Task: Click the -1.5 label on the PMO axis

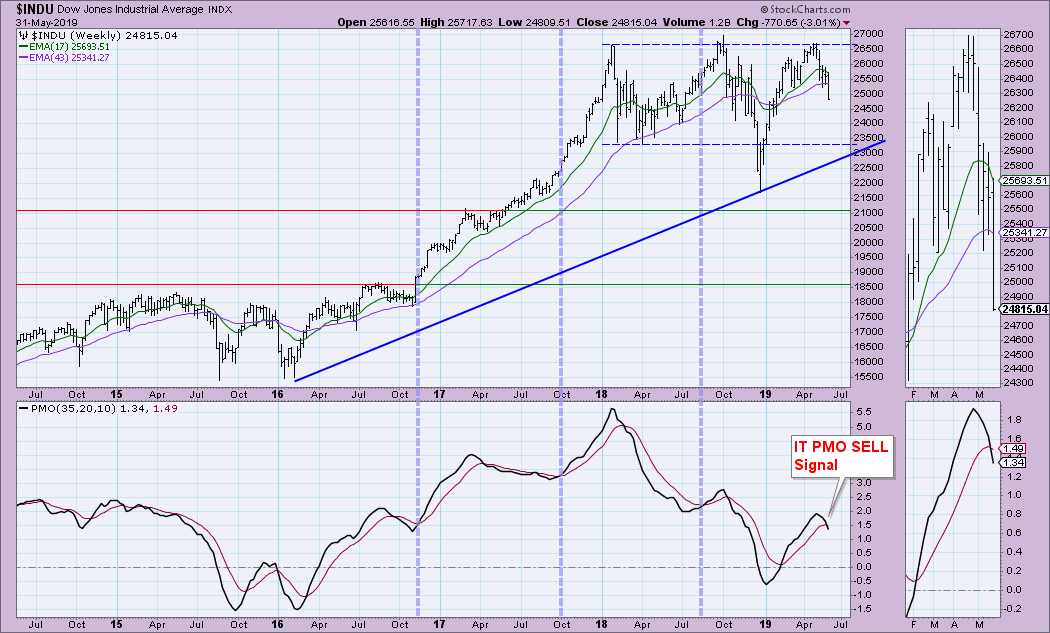Action: click(862, 609)
